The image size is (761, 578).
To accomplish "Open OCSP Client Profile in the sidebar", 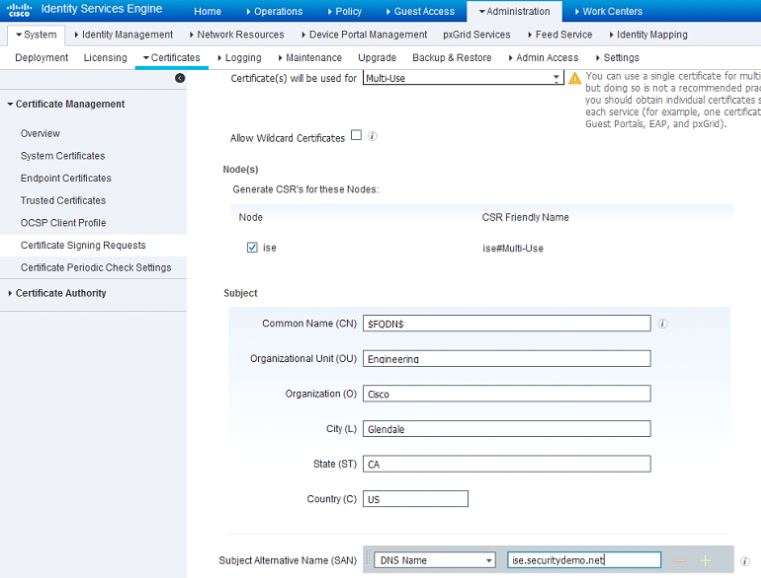I will point(63,223).
